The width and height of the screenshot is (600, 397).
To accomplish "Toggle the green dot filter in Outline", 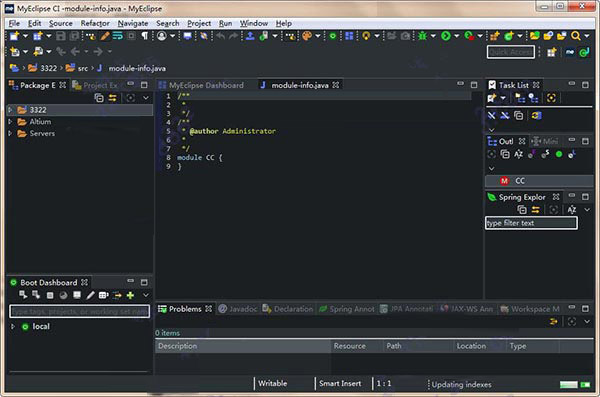I will [559, 154].
